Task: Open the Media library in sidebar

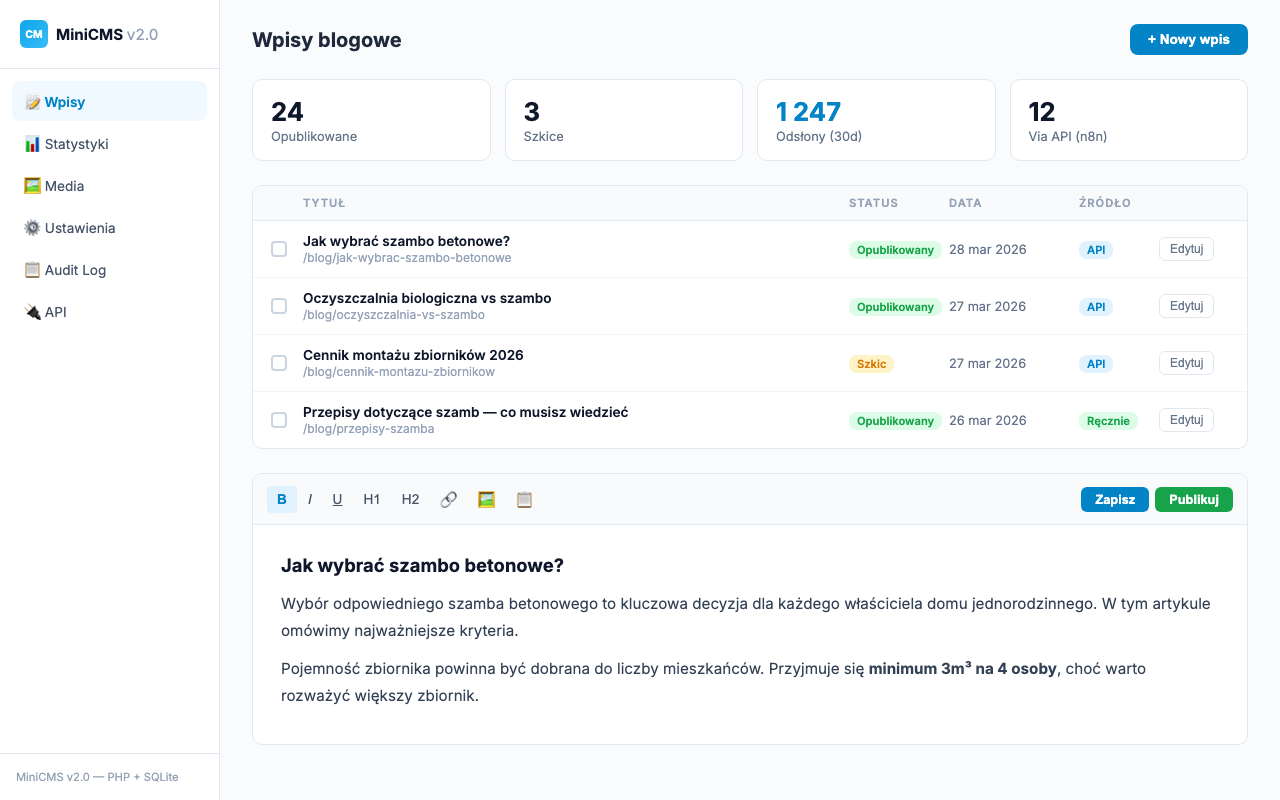Action: [x=64, y=186]
